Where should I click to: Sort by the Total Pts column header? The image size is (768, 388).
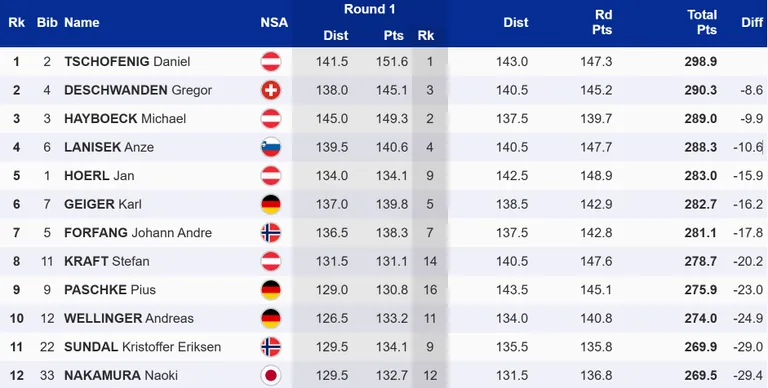(702, 22)
